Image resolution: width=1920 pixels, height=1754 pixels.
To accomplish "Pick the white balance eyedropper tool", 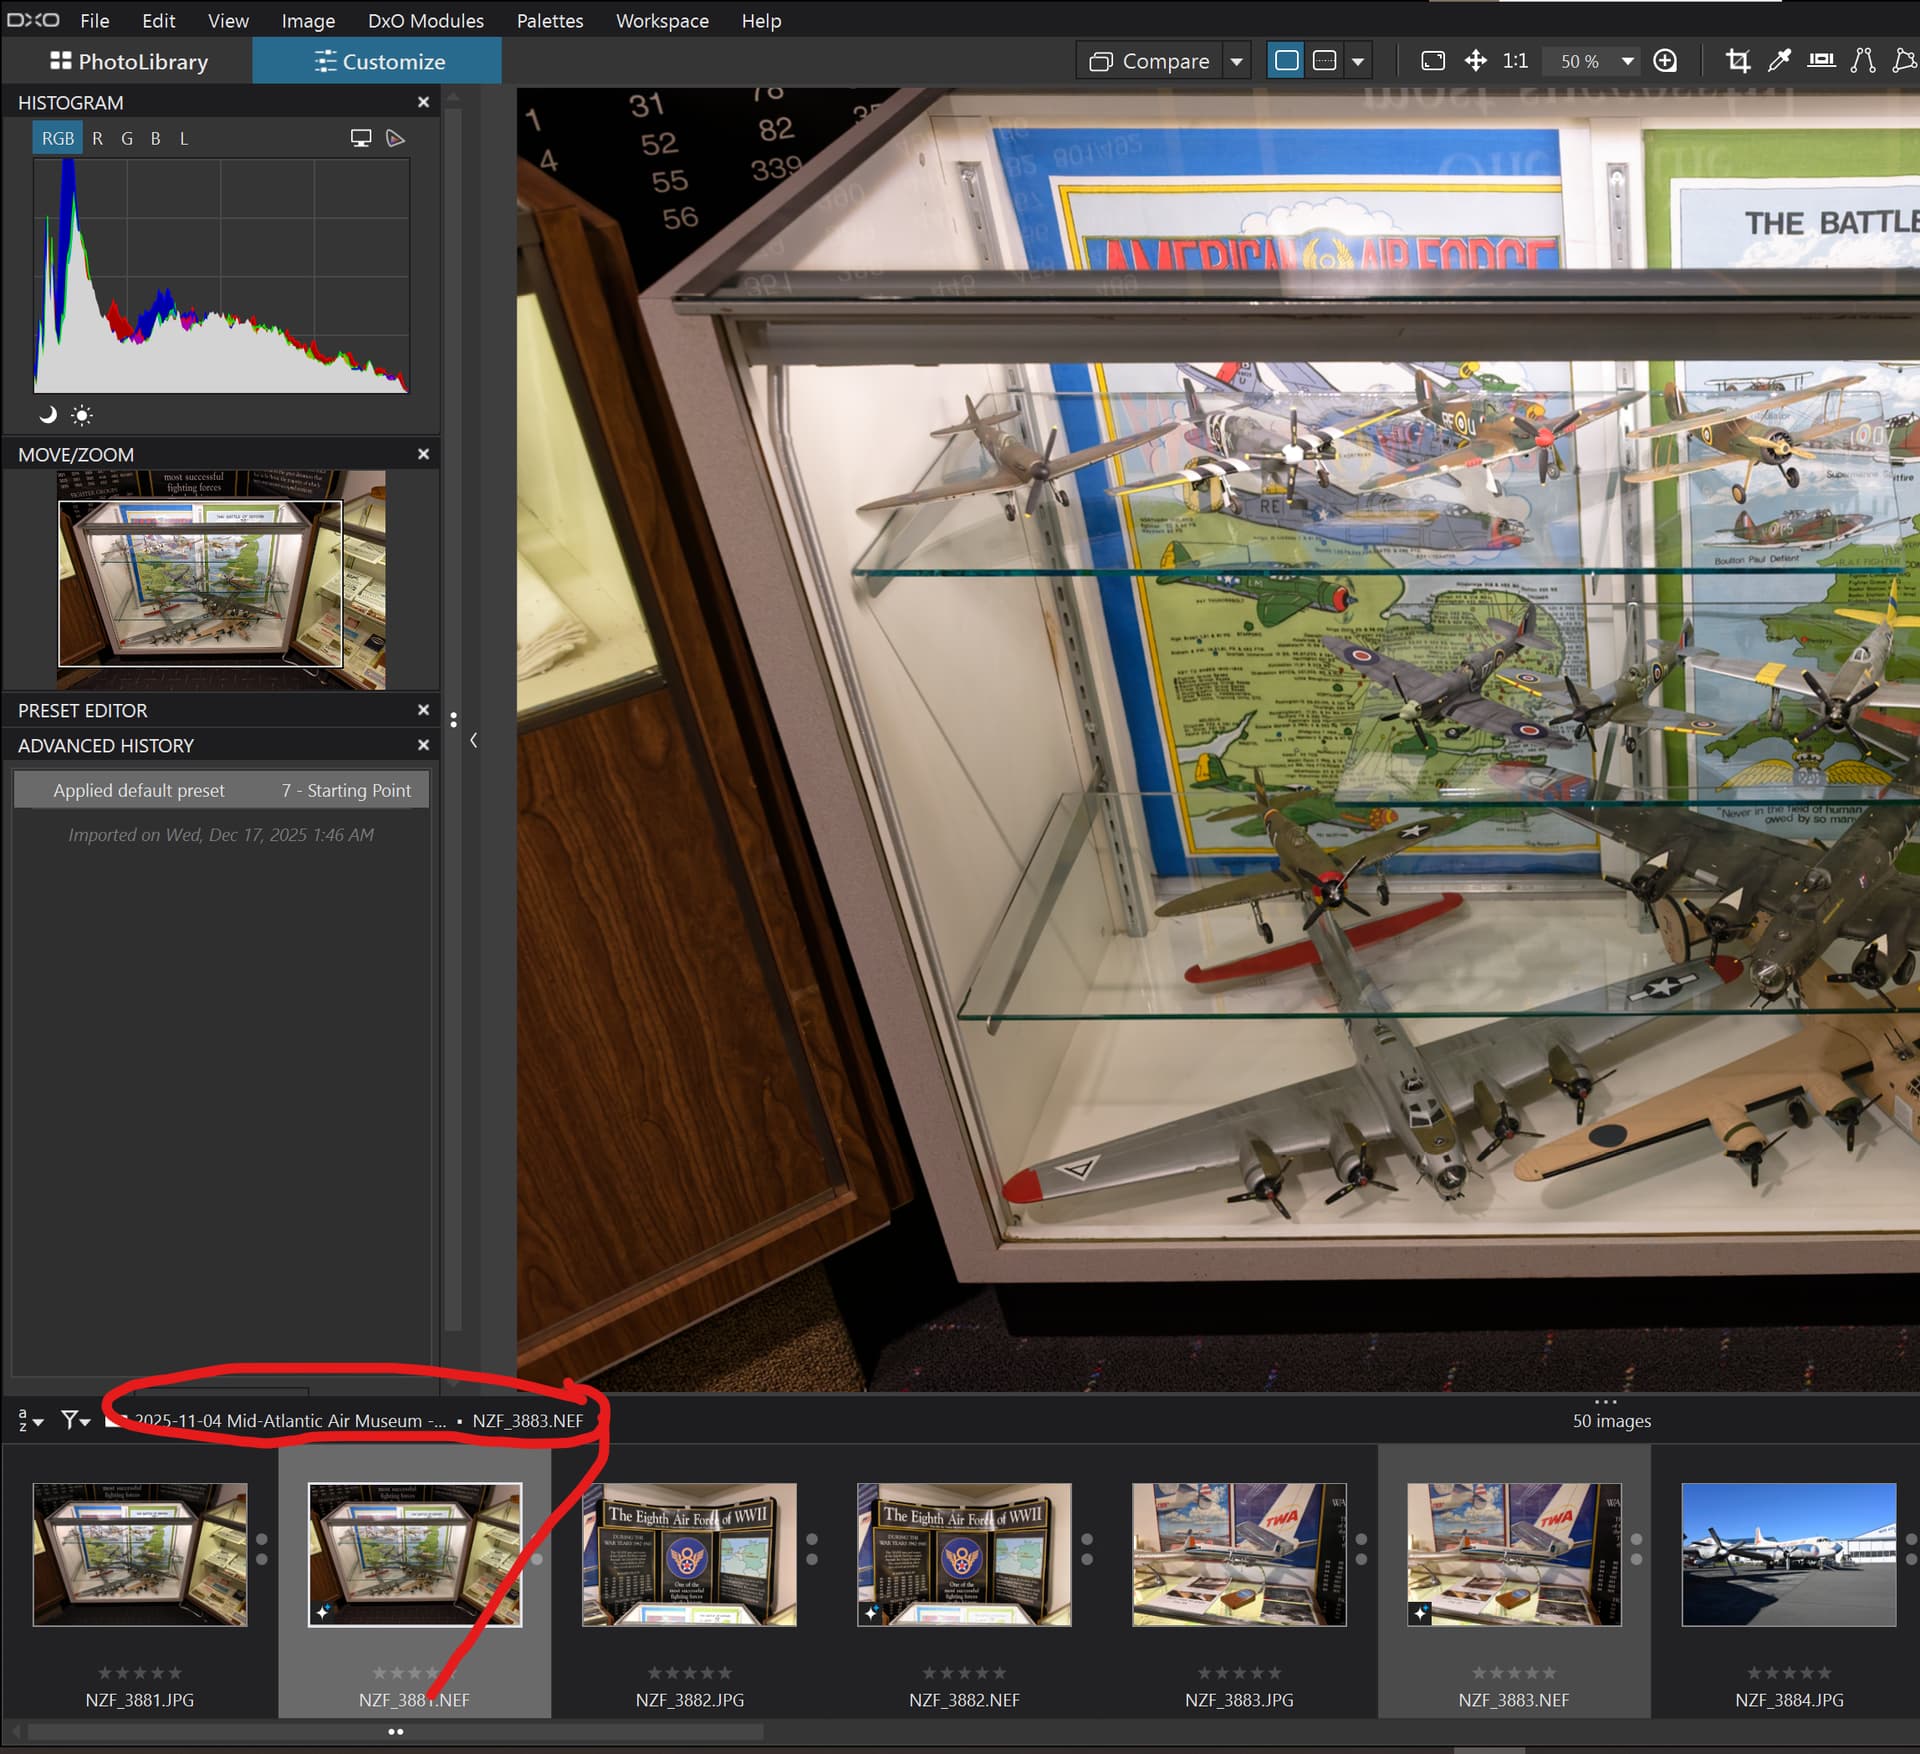I will click(1779, 61).
